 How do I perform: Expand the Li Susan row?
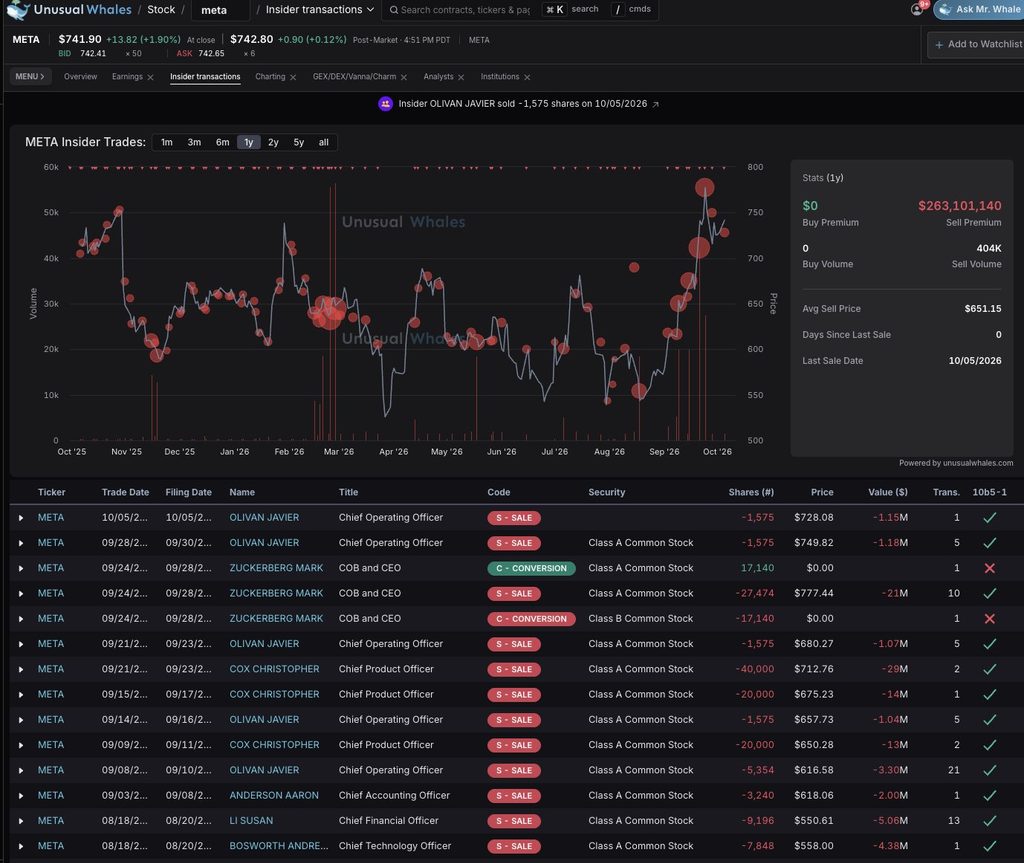point(21,821)
